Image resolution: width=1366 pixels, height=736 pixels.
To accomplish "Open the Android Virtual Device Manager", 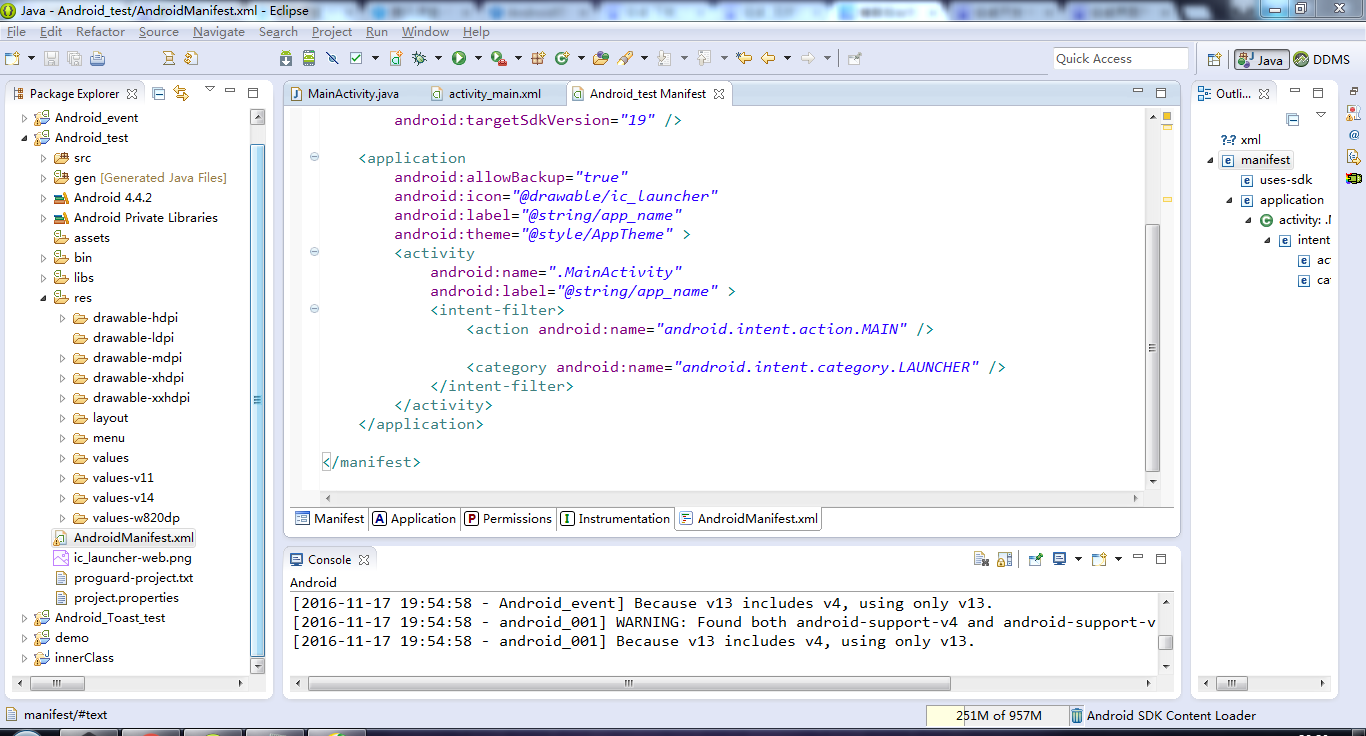I will tap(309, 58).
